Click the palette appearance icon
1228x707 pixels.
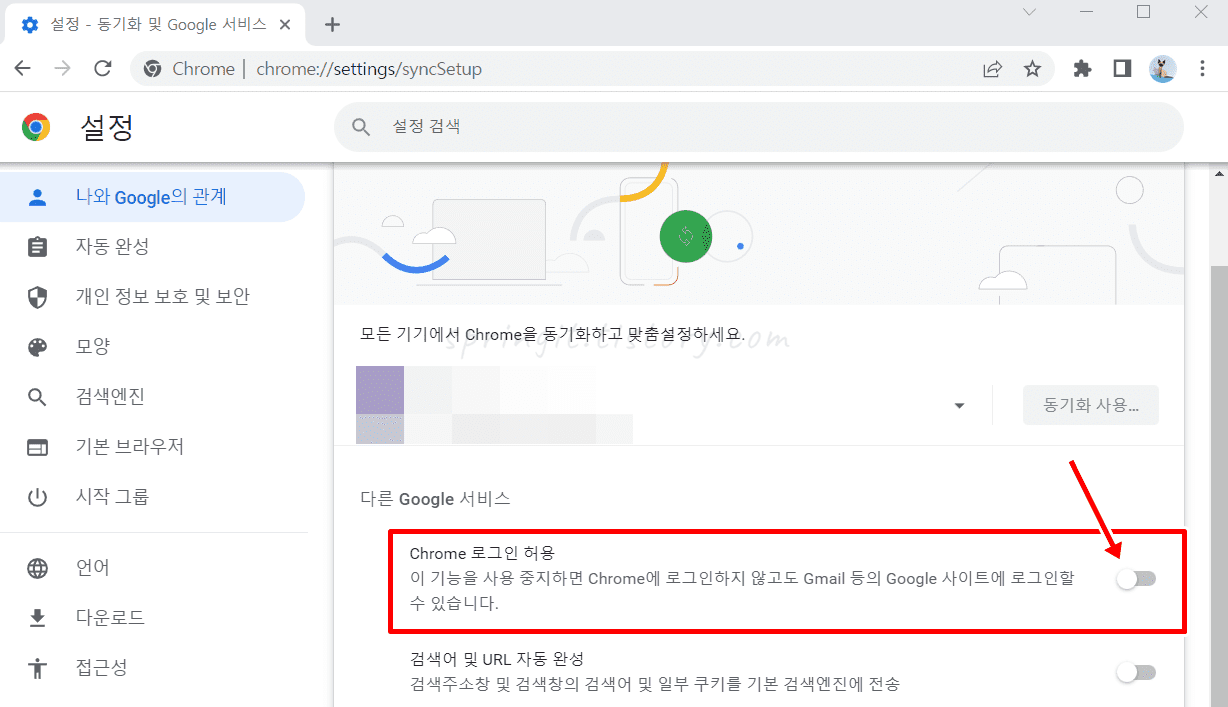37,347
